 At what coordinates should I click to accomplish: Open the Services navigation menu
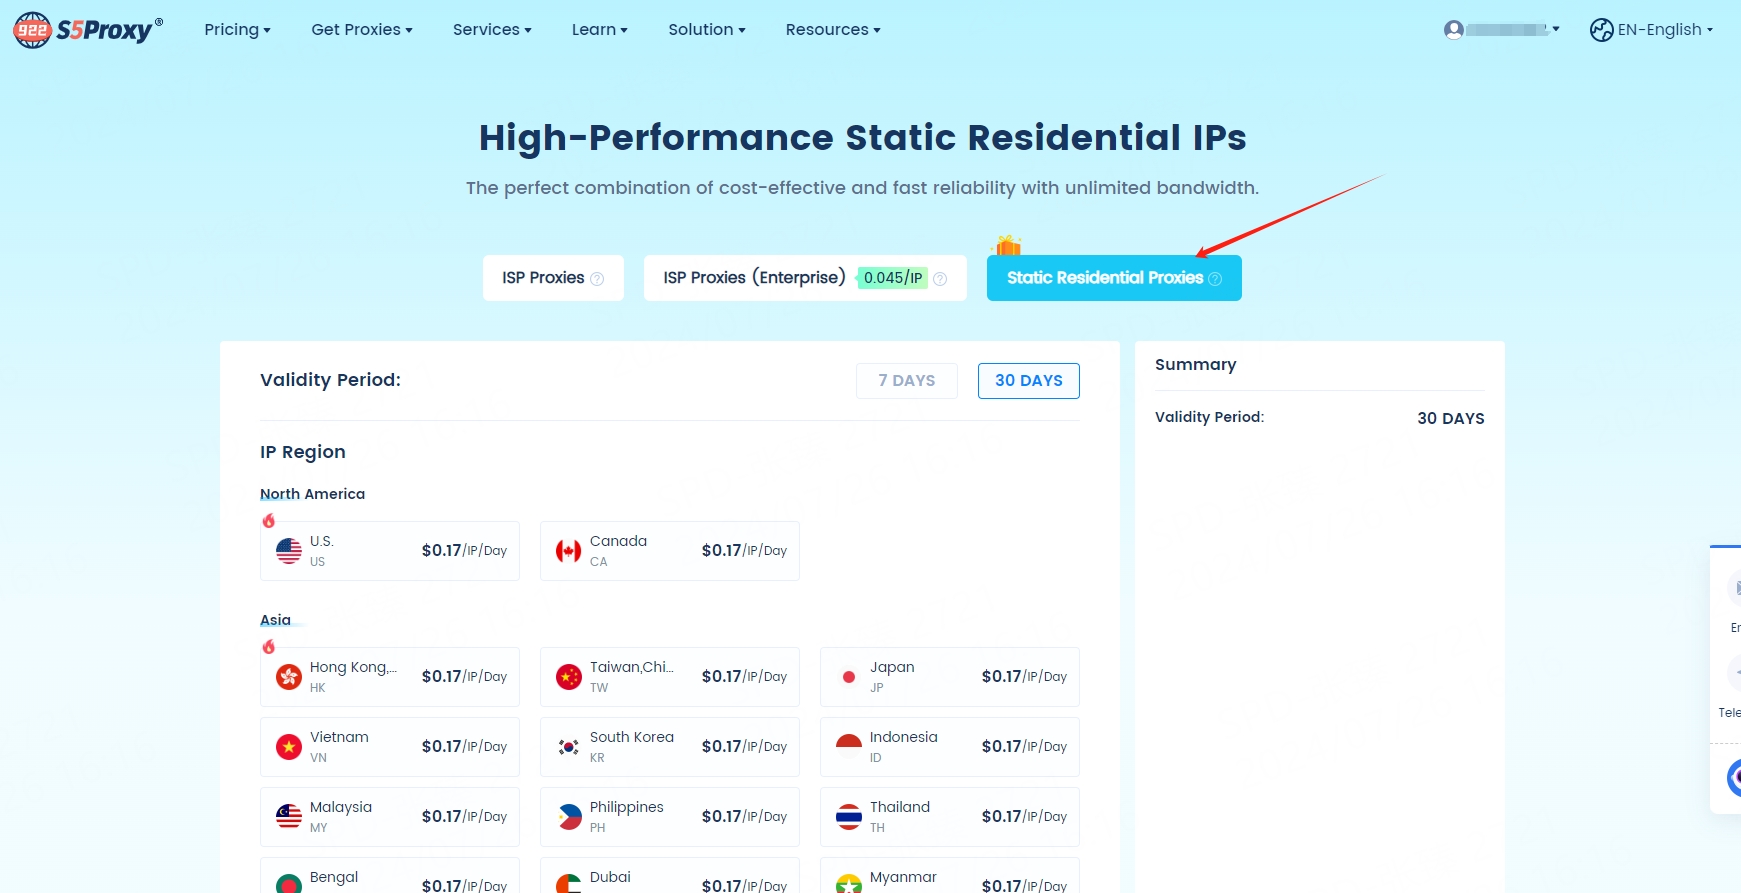(491, 30)
